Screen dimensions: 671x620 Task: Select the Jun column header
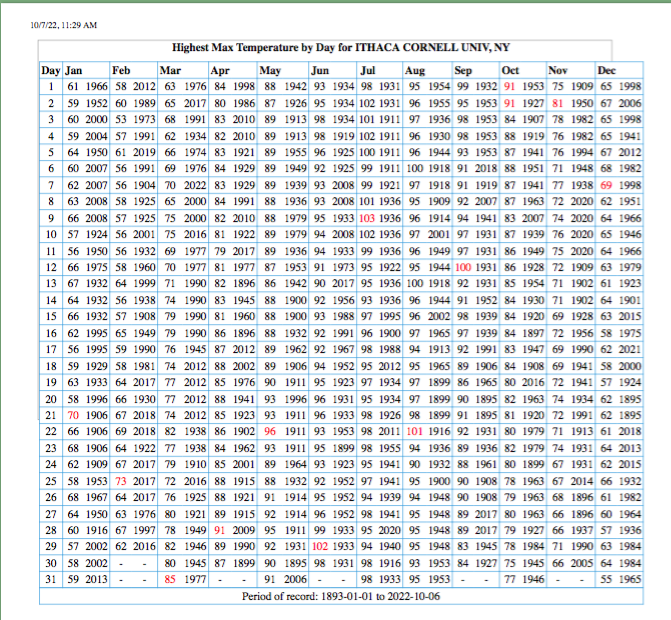pyautogui.click(x=320, y=71)
